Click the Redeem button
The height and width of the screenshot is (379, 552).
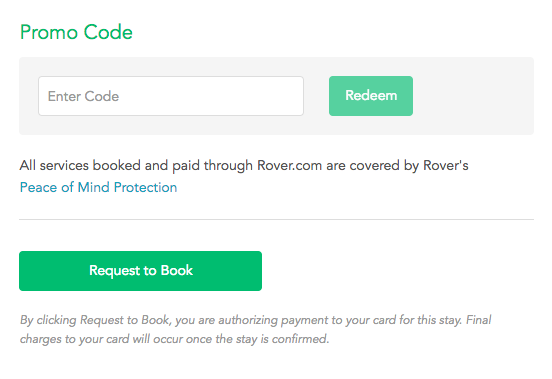[371, 96]
